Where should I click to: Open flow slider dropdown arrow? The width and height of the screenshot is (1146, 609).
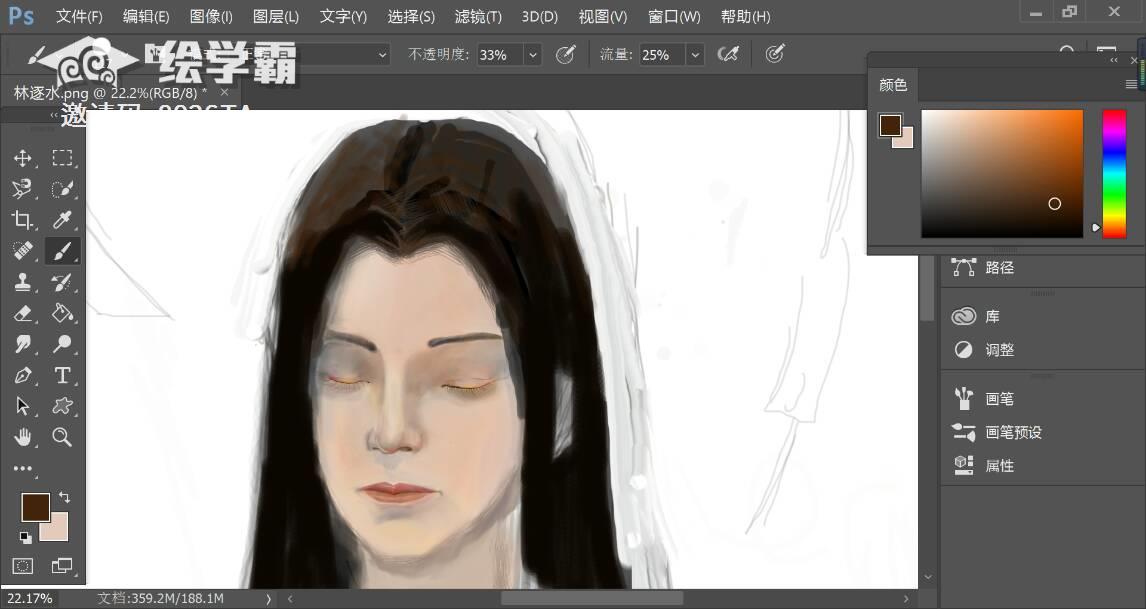click(695, 55)
